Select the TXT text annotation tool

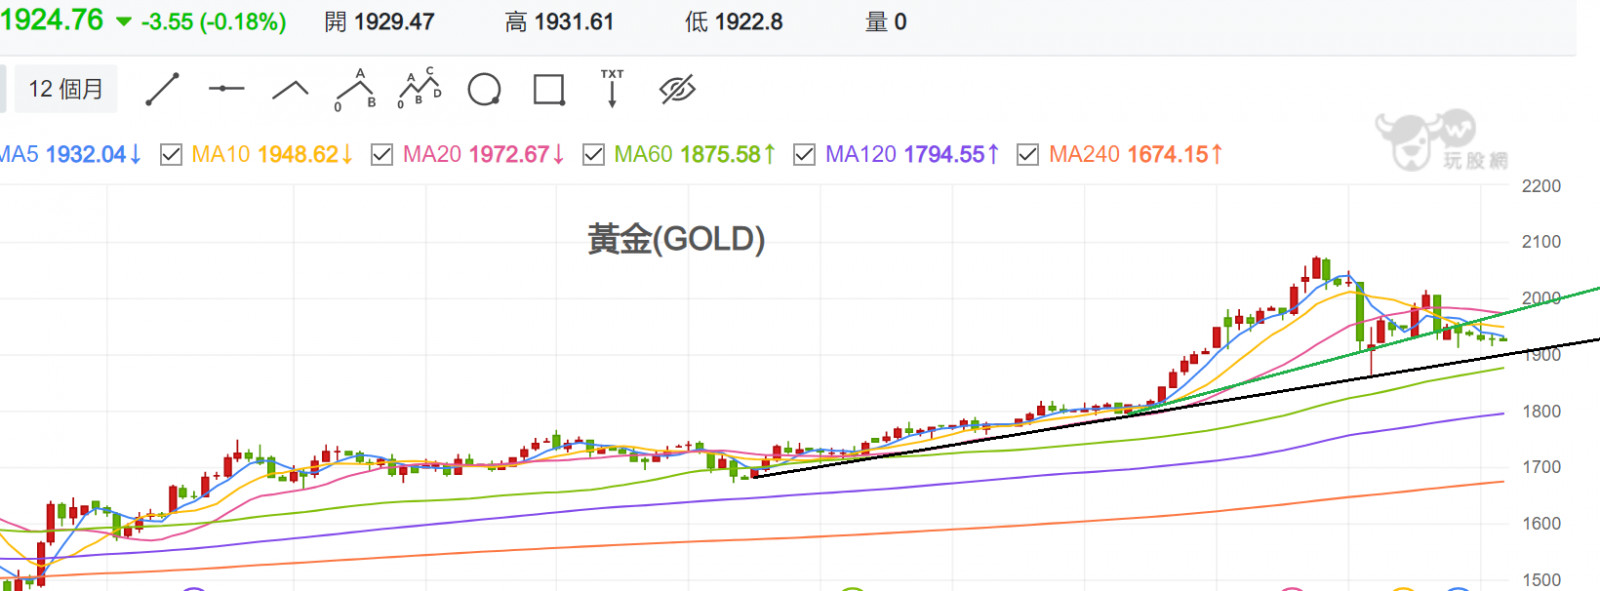coord(612,88)
